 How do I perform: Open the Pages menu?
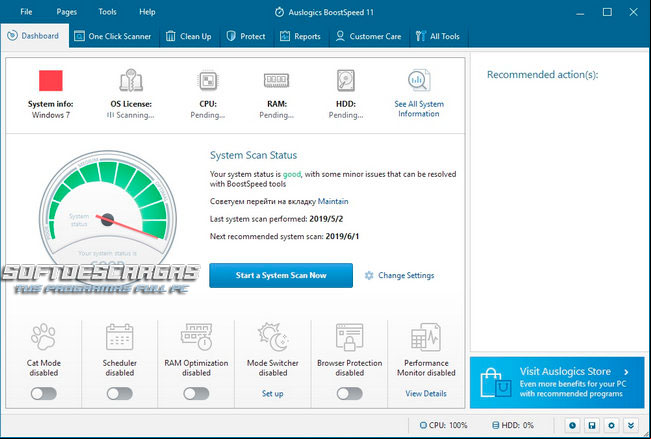tap(66, 12)
